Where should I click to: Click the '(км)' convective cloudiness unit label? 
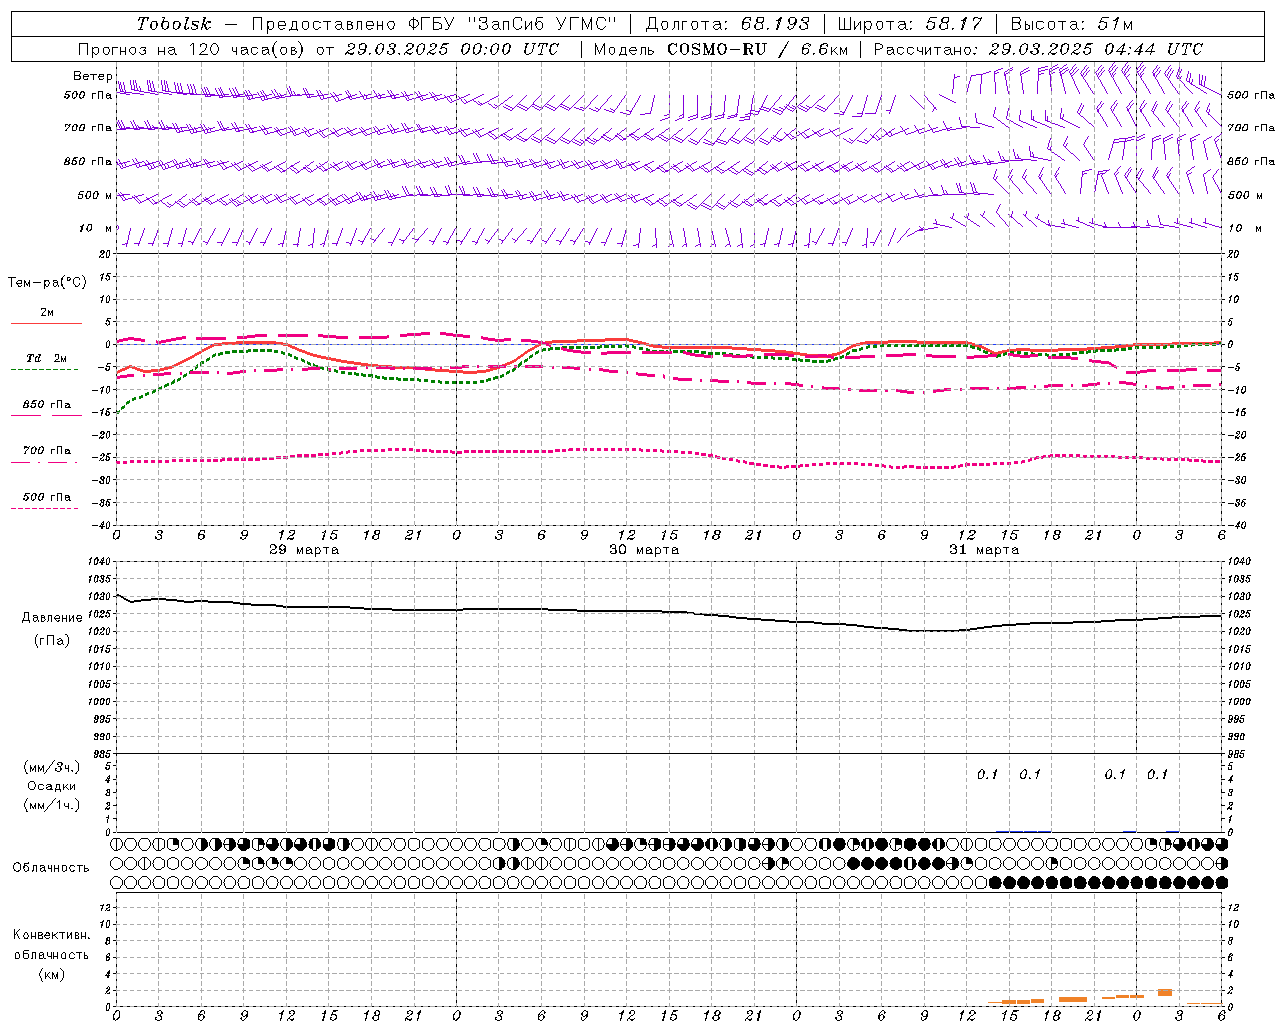(x=52, y=974)
